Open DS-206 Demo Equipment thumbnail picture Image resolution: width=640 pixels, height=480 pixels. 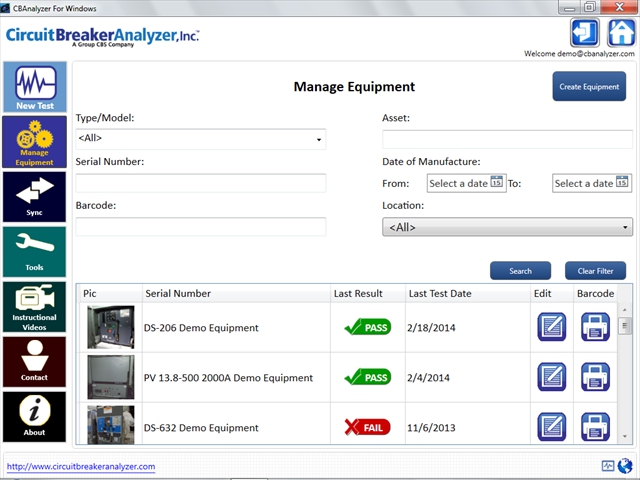(x=111, y=327)
